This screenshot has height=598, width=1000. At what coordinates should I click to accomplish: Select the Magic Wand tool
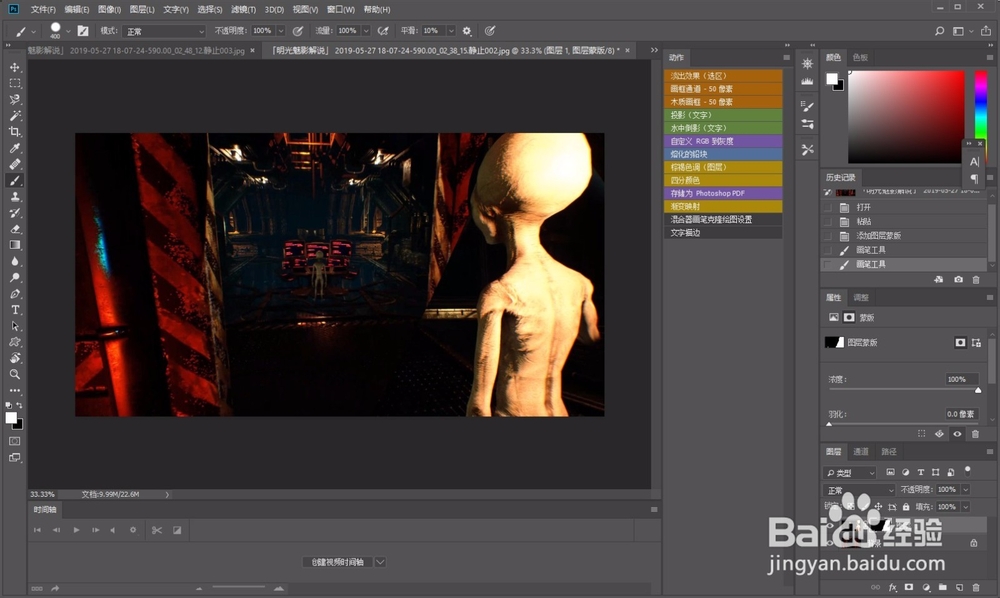(x=15, y=116)
